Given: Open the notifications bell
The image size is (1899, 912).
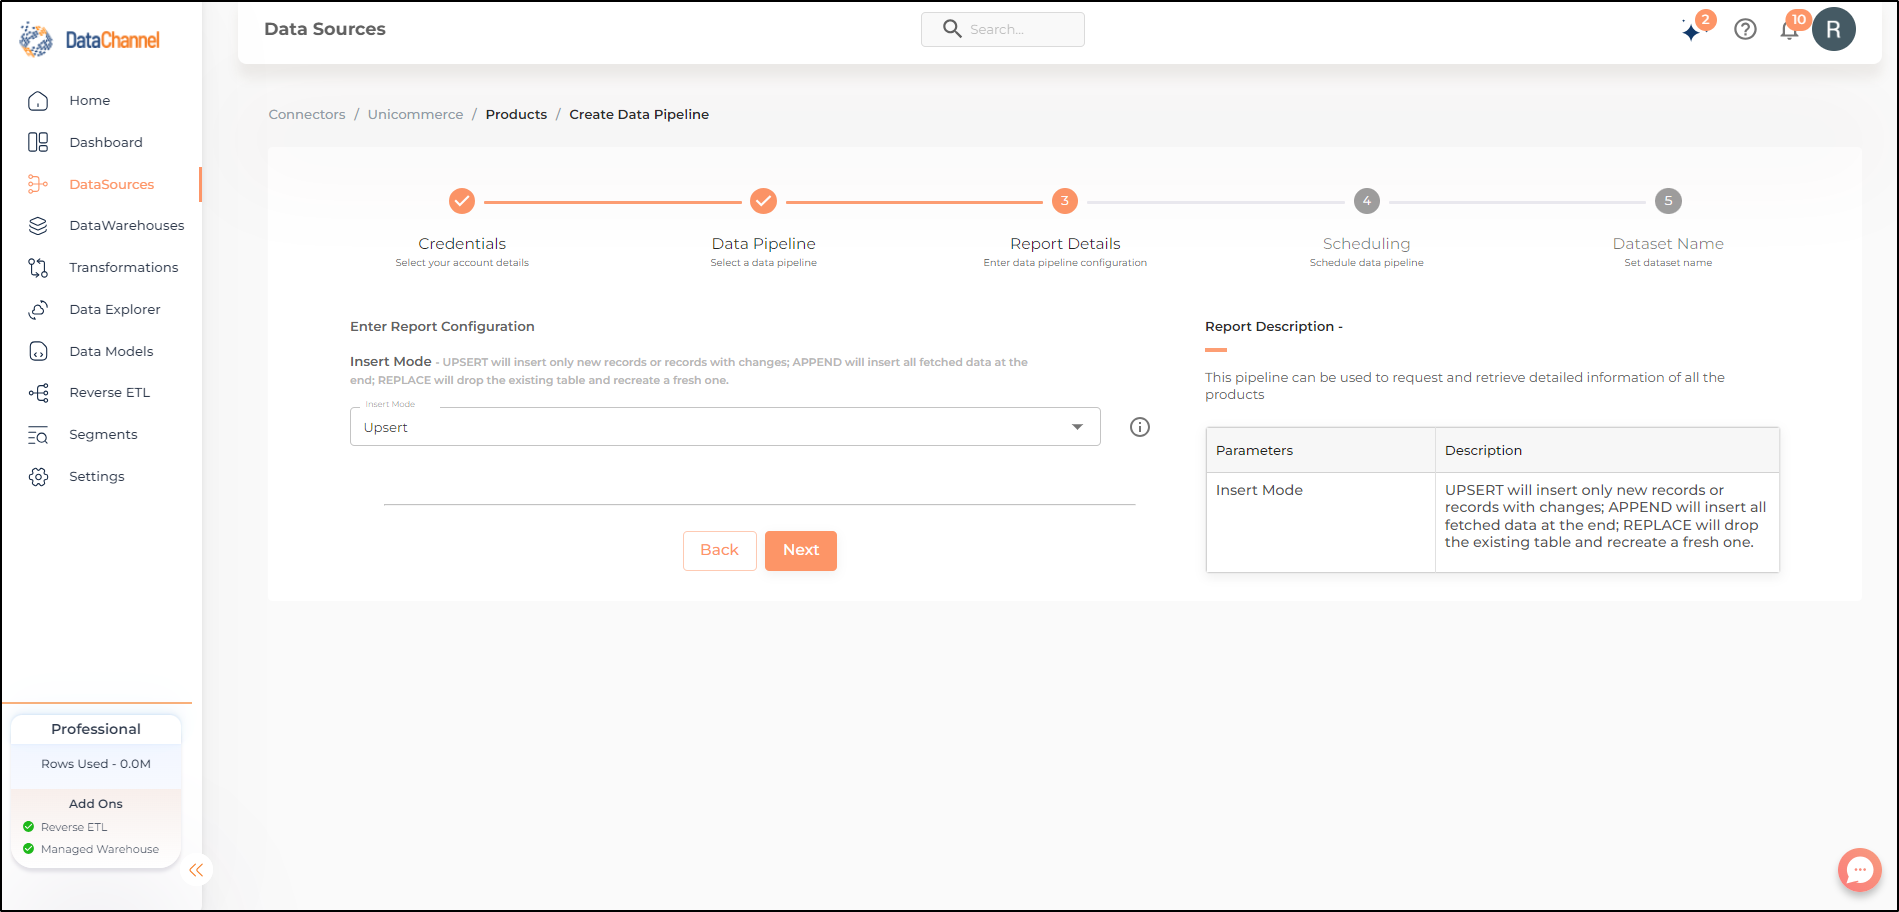Looking at the screenshot, I should (x=1790, y=30).
